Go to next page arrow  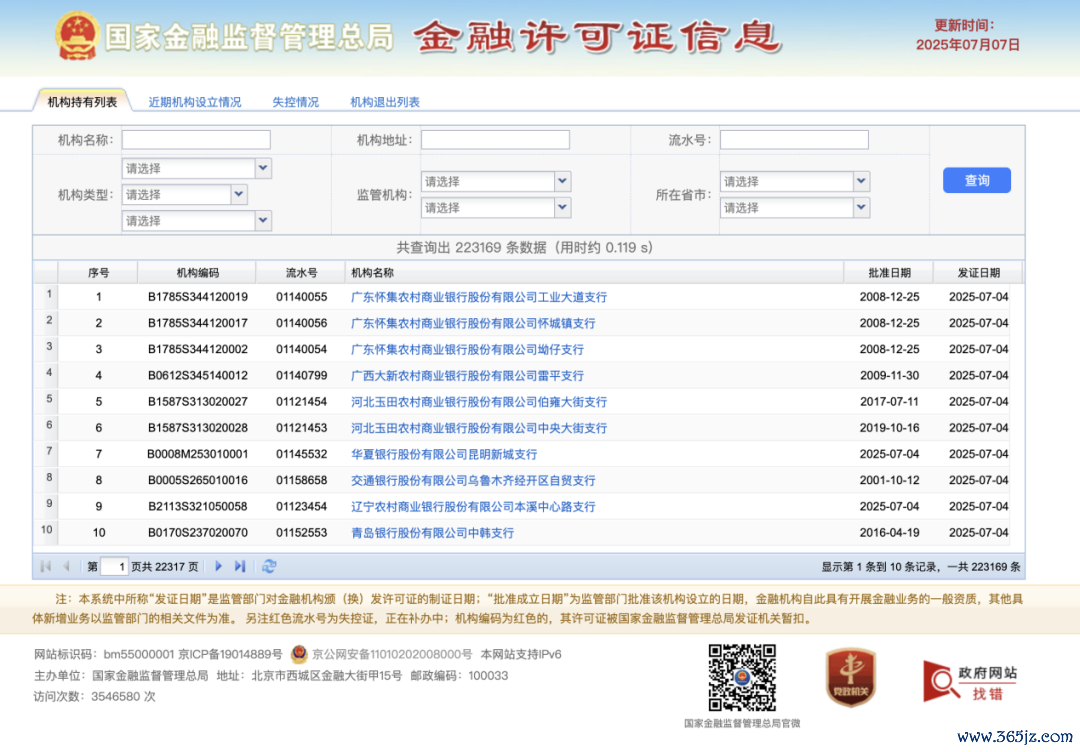coord(218,566)
